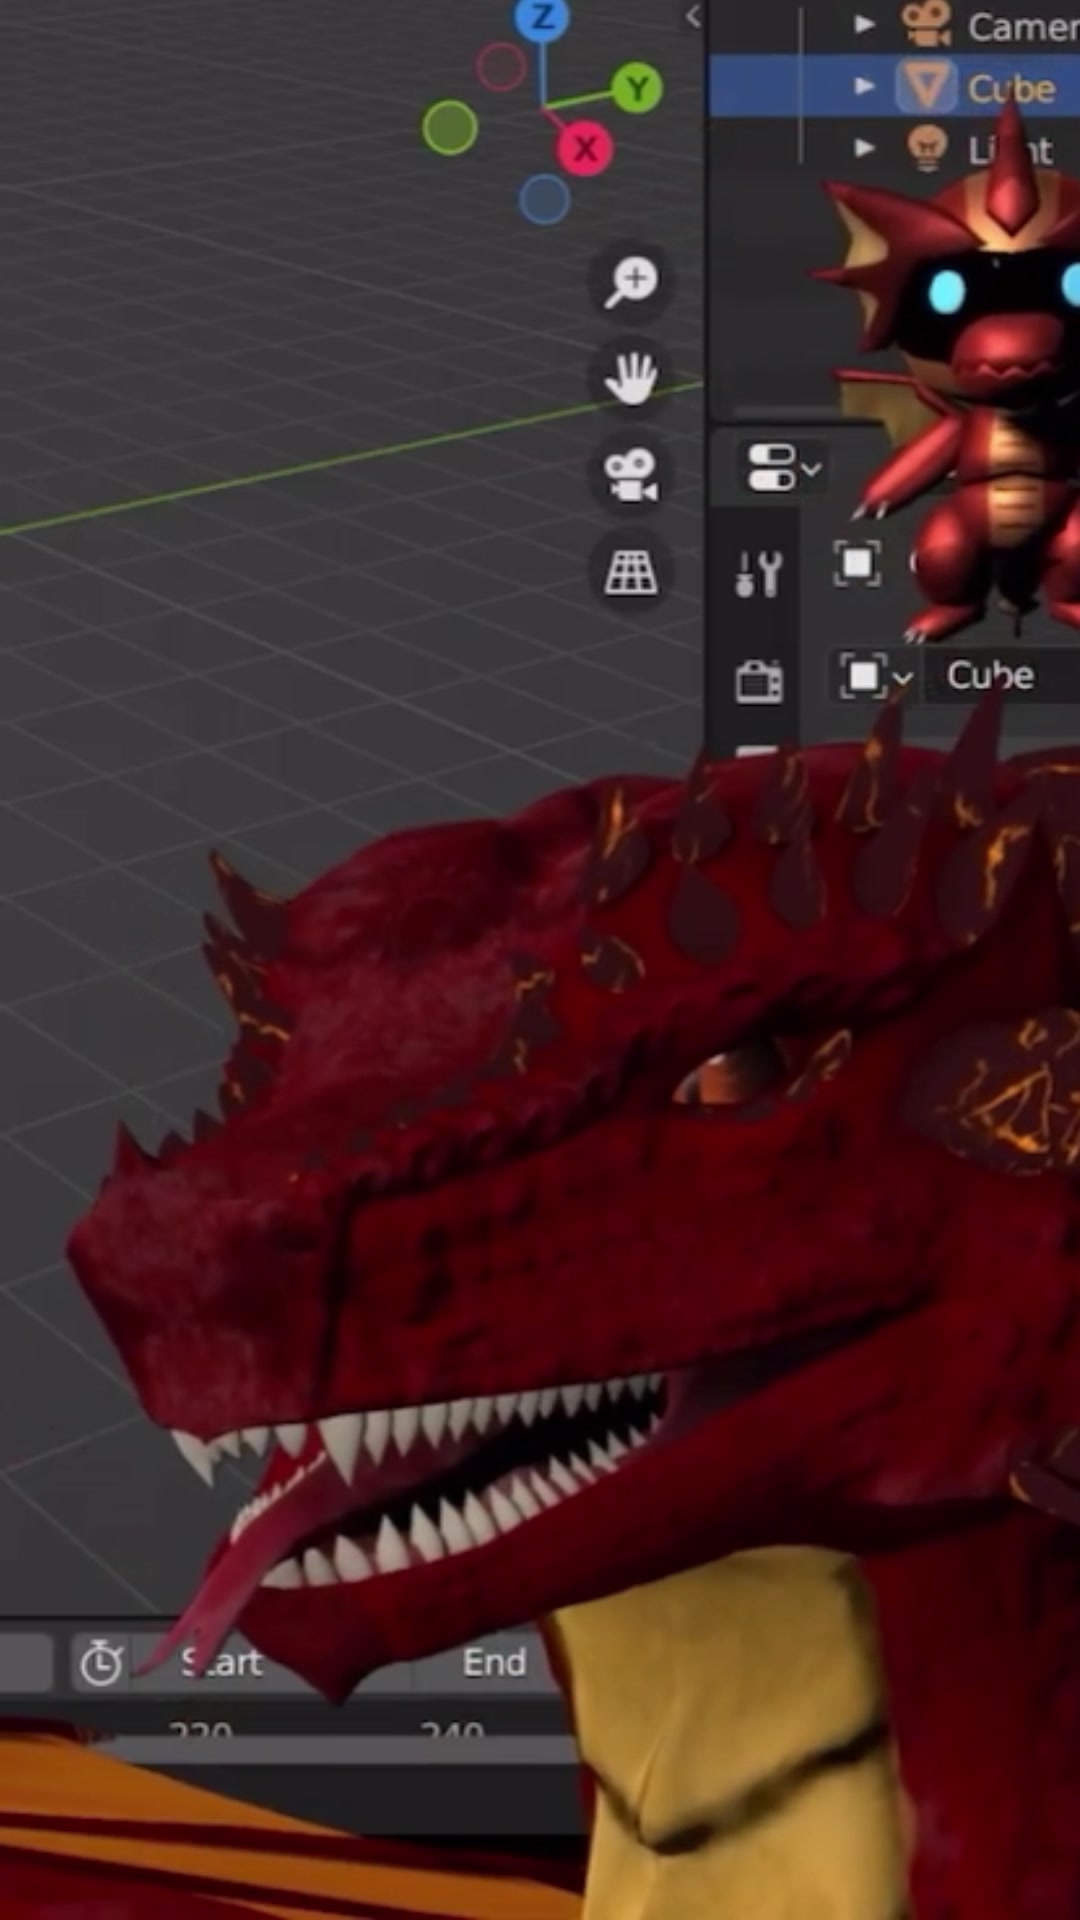Click the Start frame field in the timeline
Image resolution: width=1080 pixels, height=1920 pixels.
coord(270,1663)
